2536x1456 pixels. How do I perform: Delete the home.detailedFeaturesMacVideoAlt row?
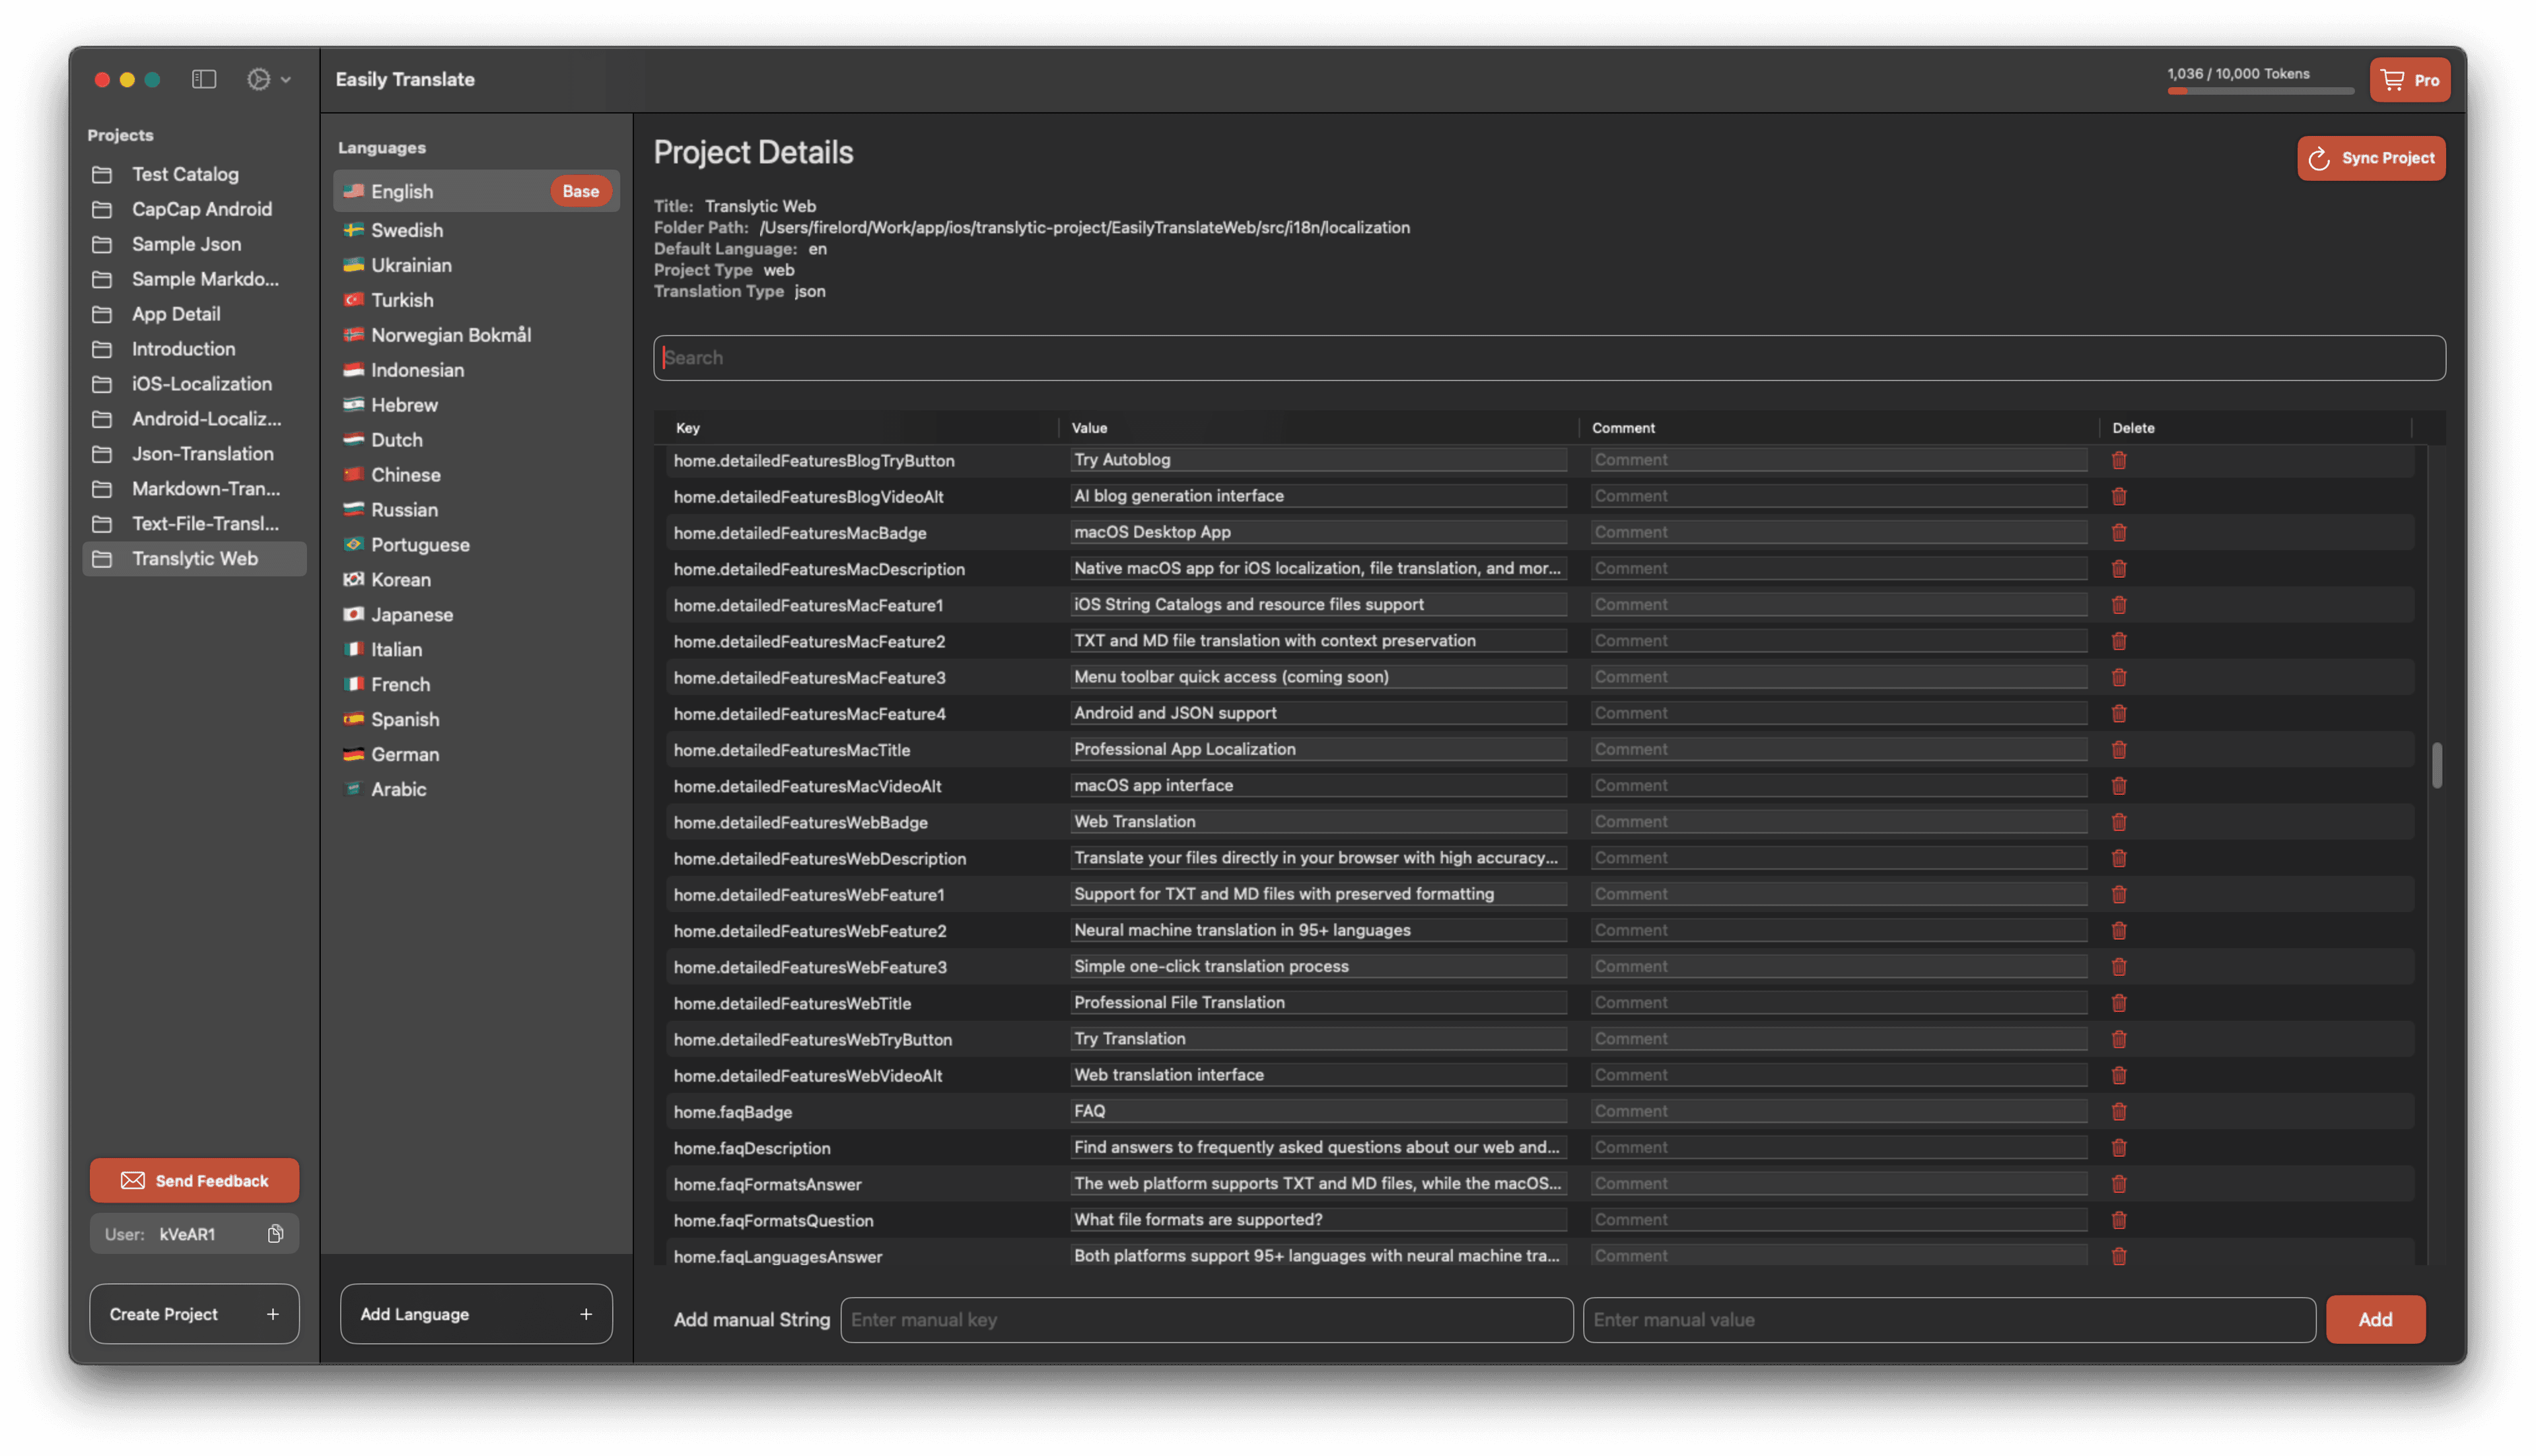click(x=2118, y=786)
